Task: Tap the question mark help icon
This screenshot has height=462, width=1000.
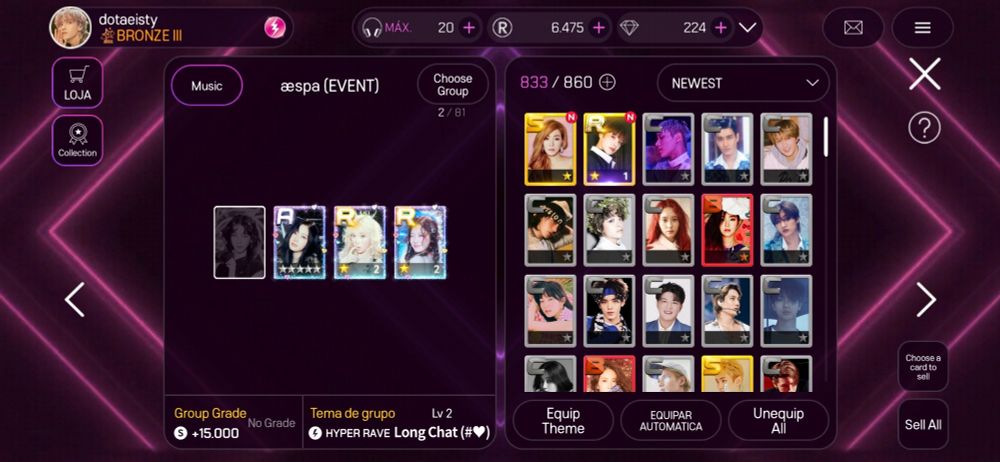Action: coord(924,129)
